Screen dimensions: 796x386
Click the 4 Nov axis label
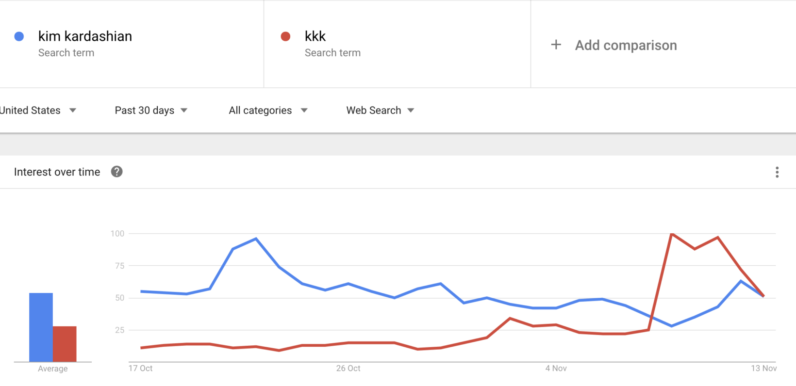[x=556, y=368]
